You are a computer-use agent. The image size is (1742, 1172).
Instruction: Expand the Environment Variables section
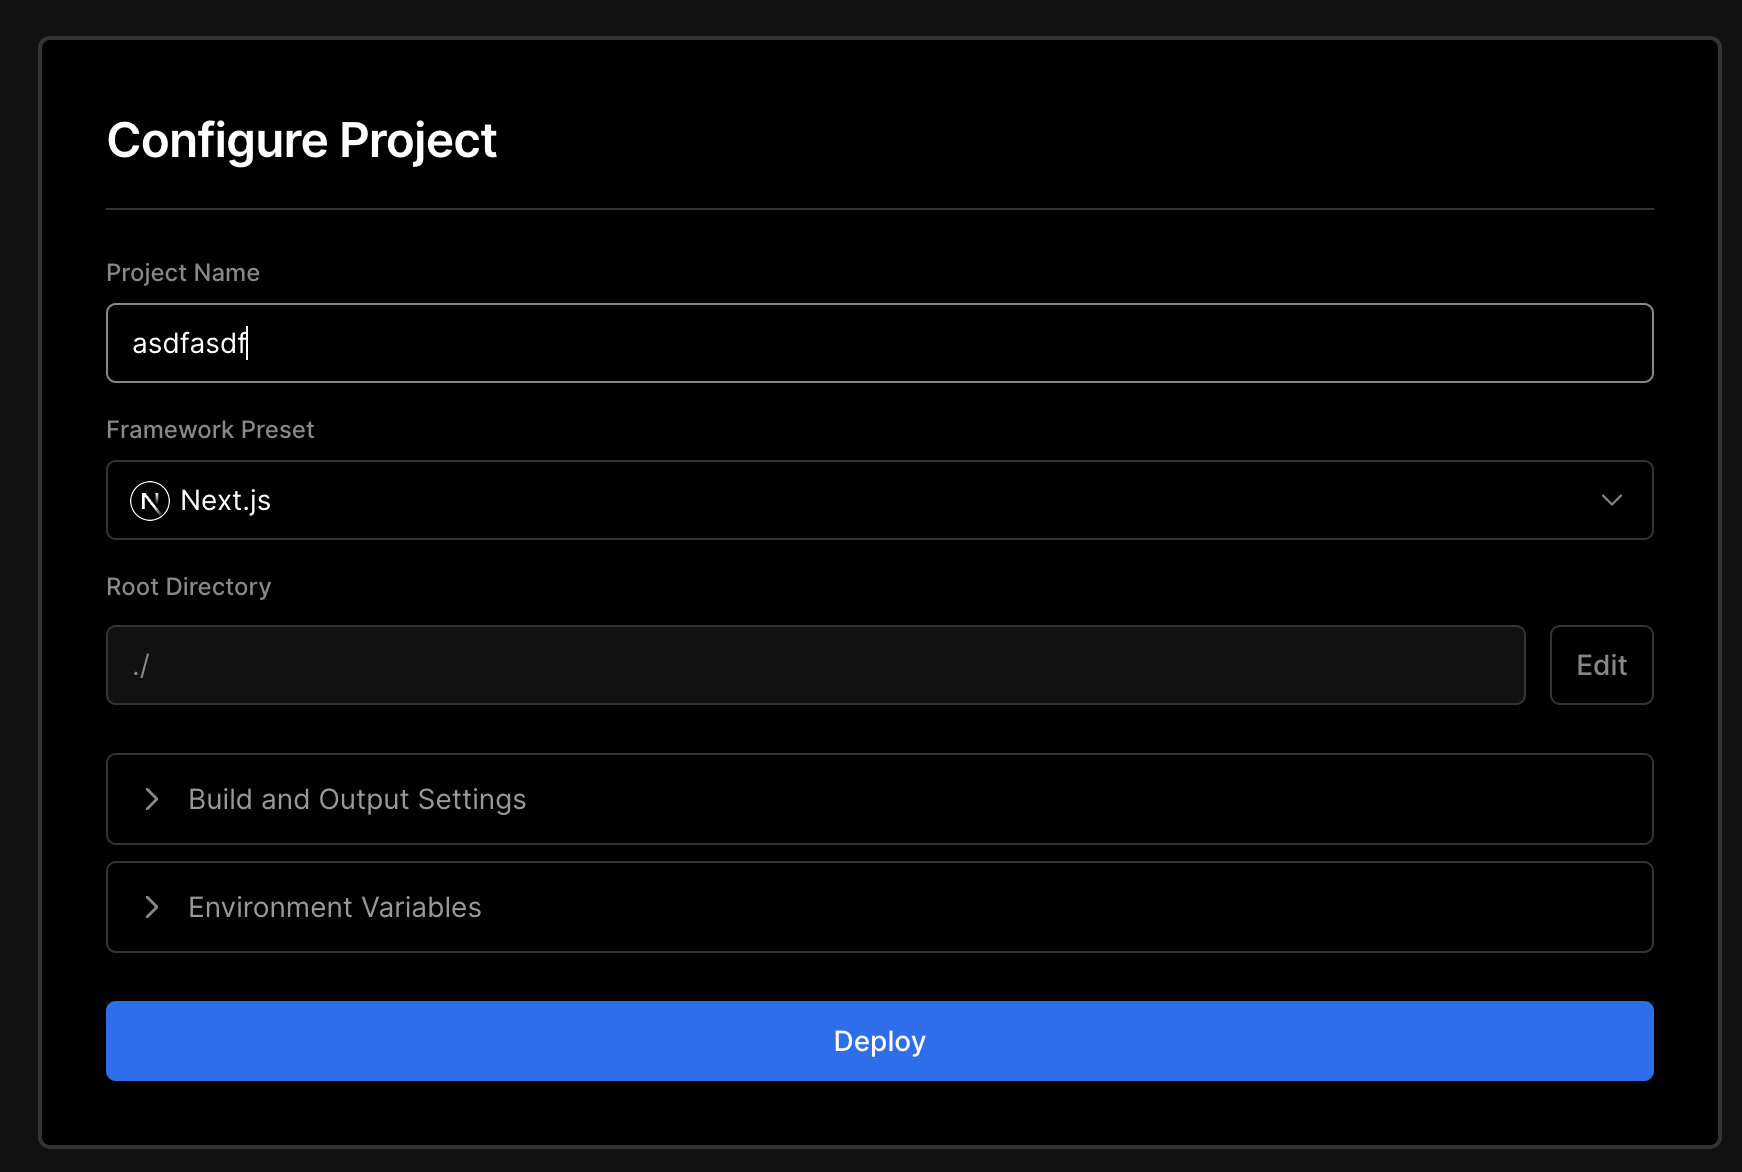point(878,907)
